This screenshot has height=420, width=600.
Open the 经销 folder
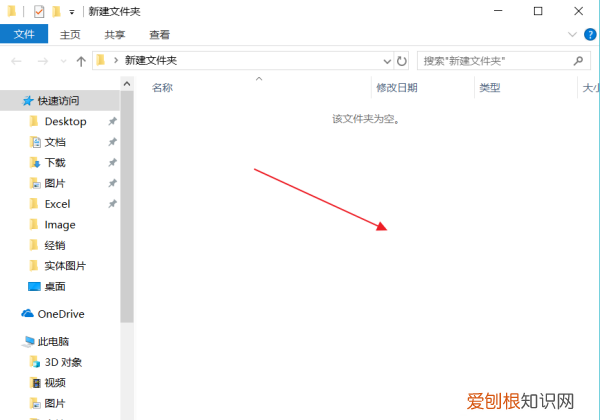[x=55, y=245]
